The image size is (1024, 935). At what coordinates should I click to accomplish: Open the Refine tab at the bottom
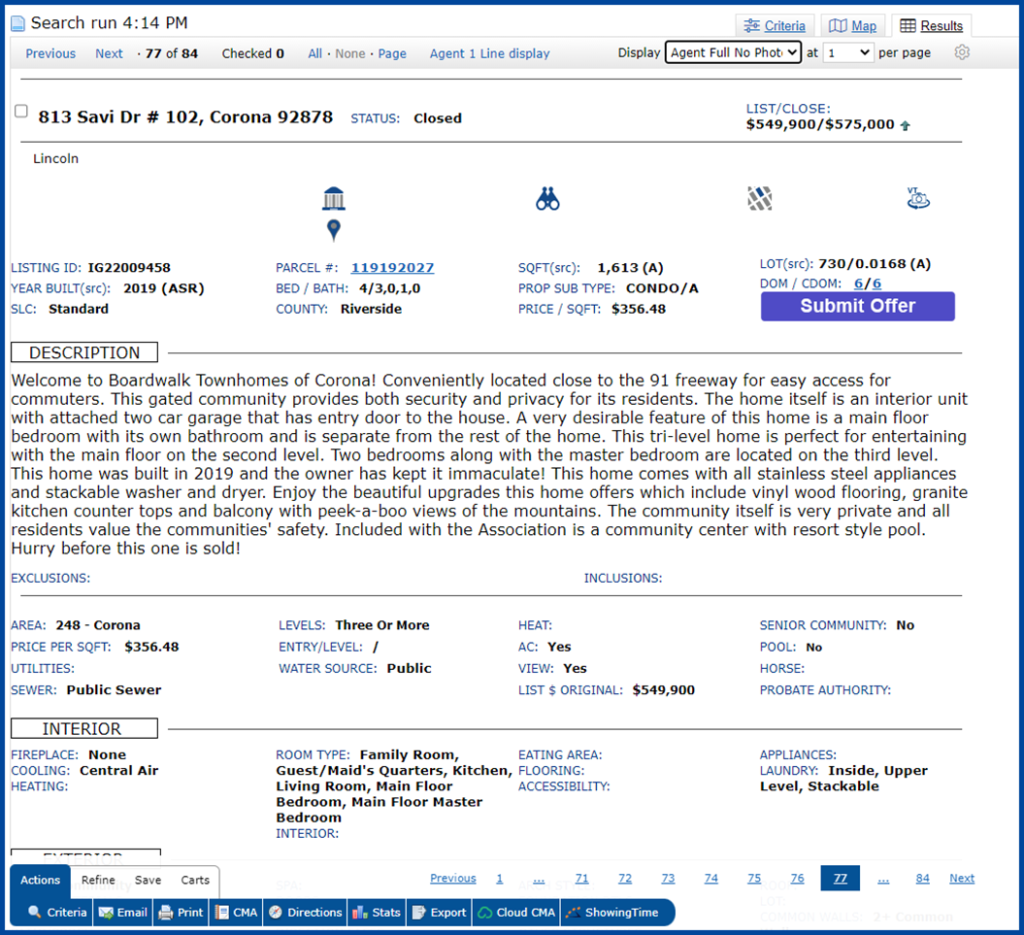(x=98, y=880)
